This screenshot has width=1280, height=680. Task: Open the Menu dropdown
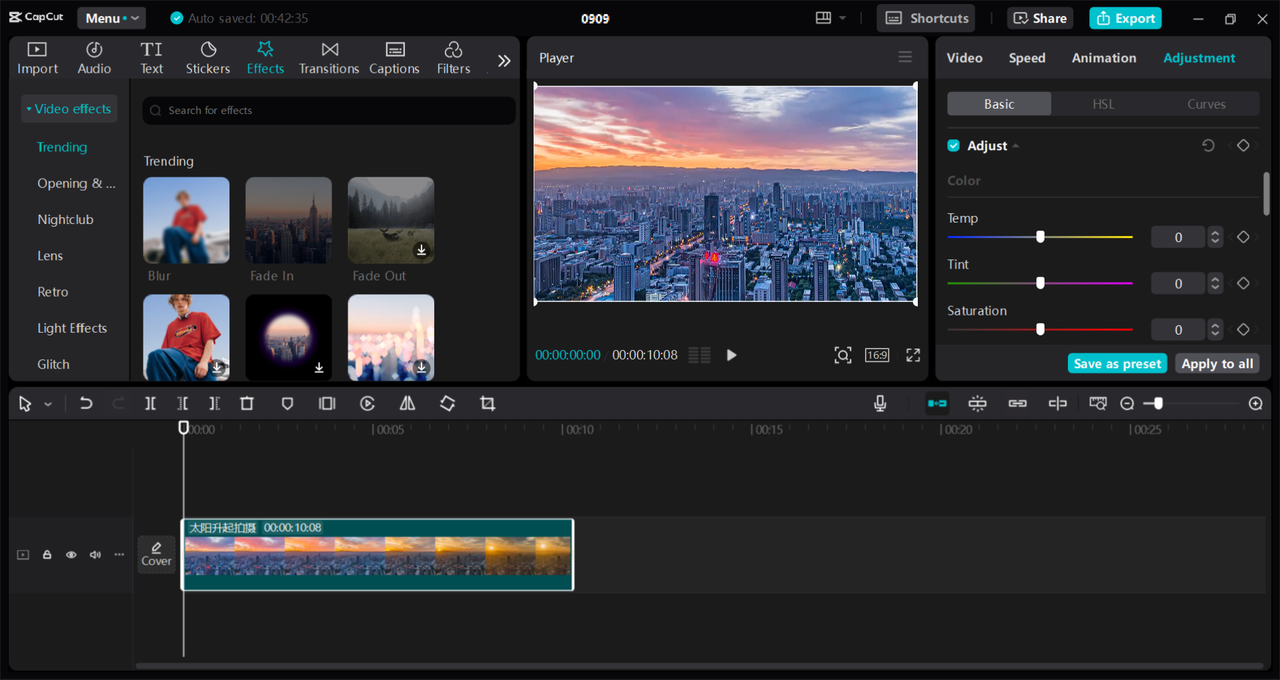[111, 18]
